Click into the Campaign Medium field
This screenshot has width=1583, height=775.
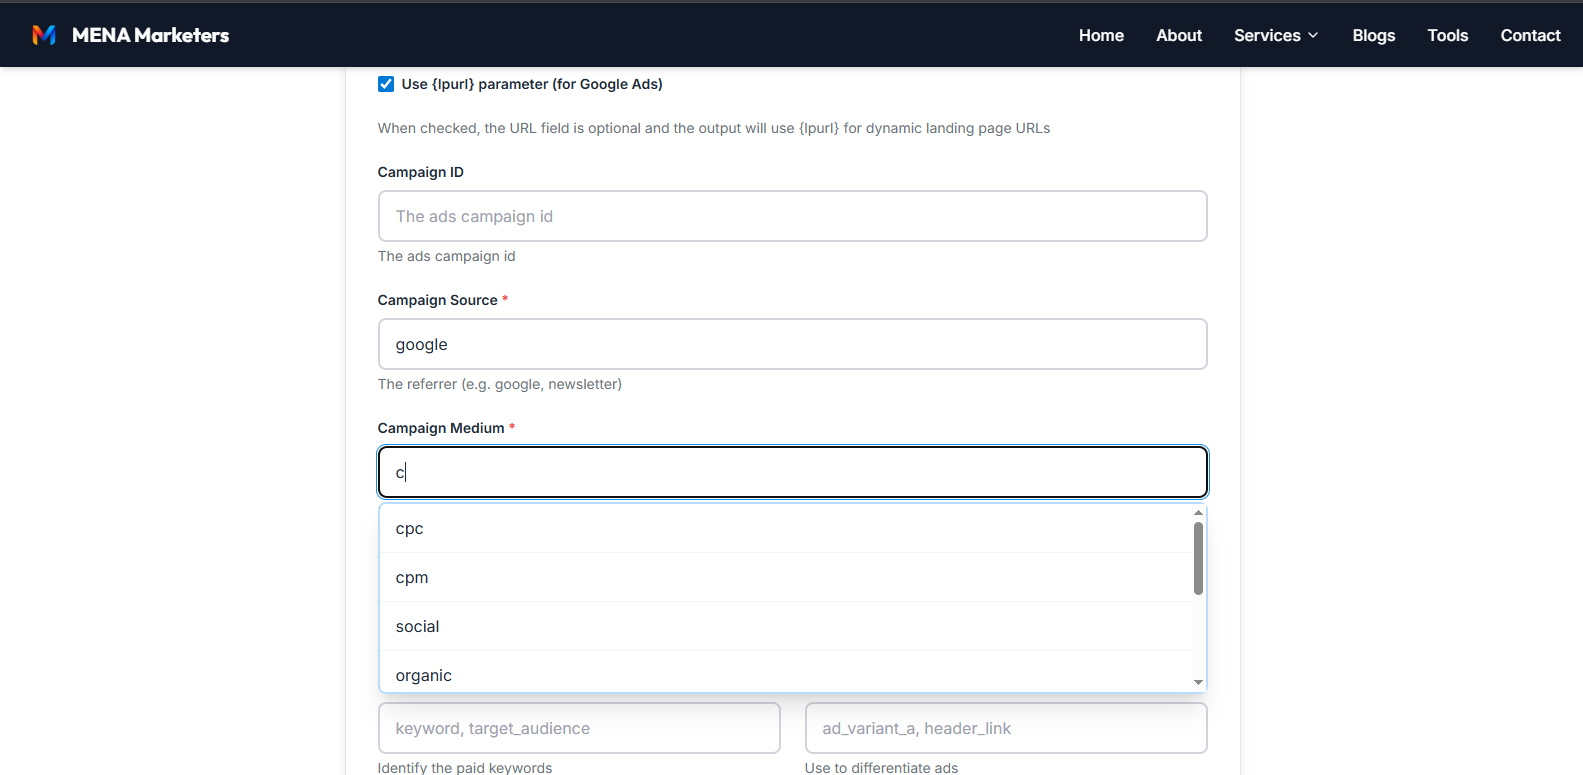point(792,472)
